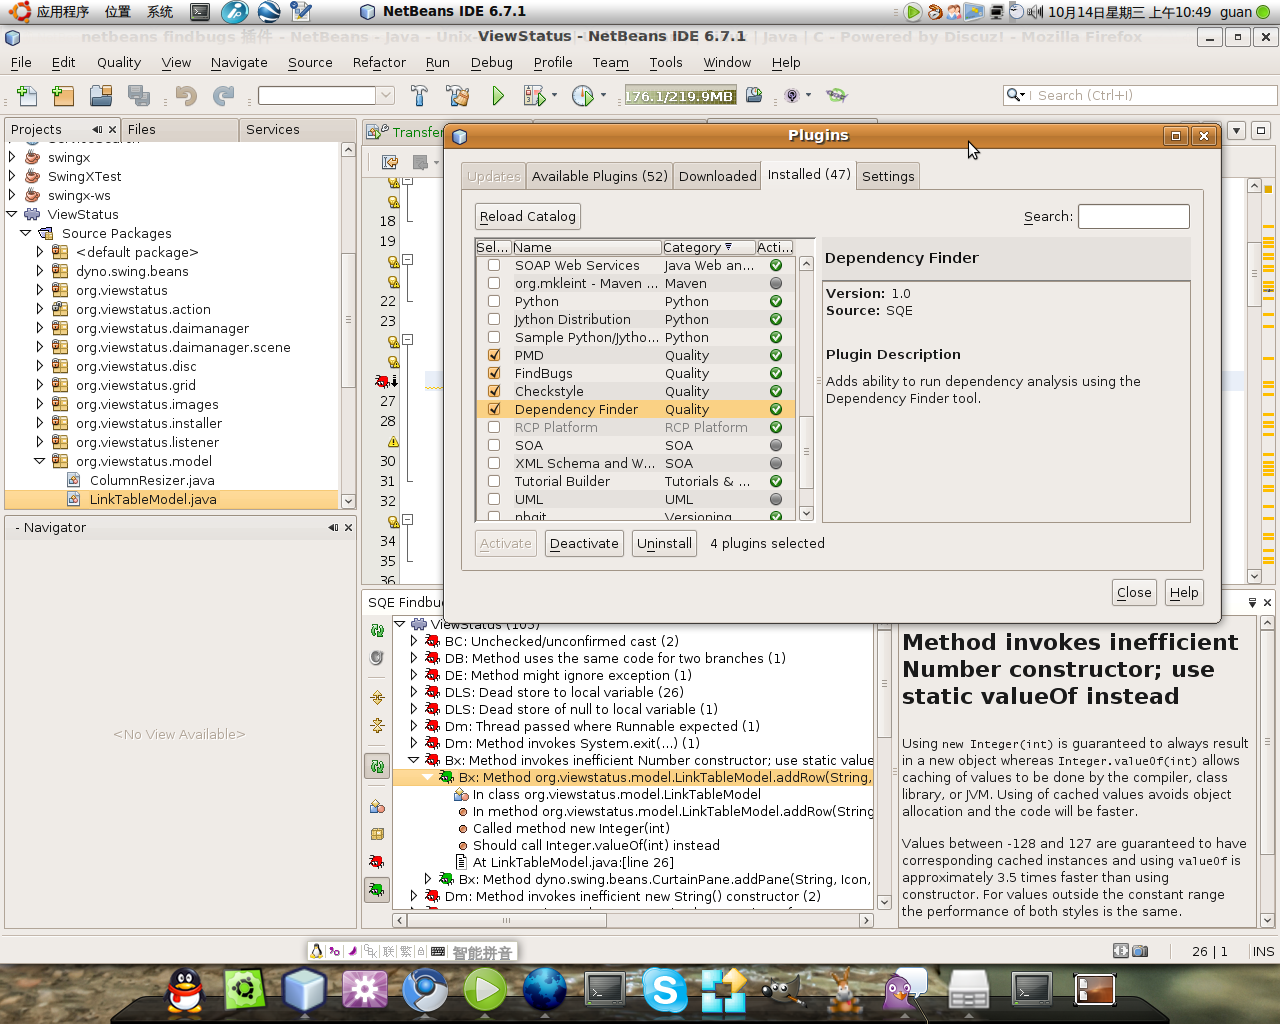Screen dimensions: 1280x1024
Task: Click the Search (Ctrl+I) quick search field
Action: [1140, 95]
